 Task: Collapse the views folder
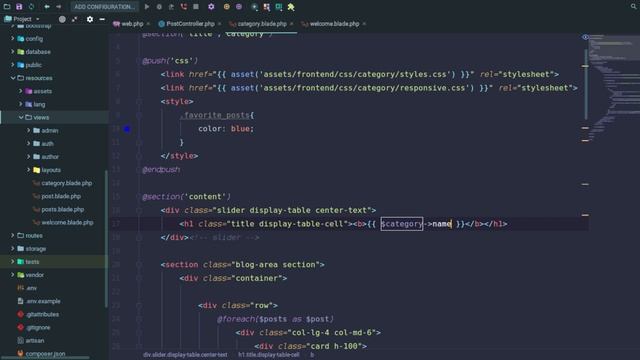(x=20, y=117)
